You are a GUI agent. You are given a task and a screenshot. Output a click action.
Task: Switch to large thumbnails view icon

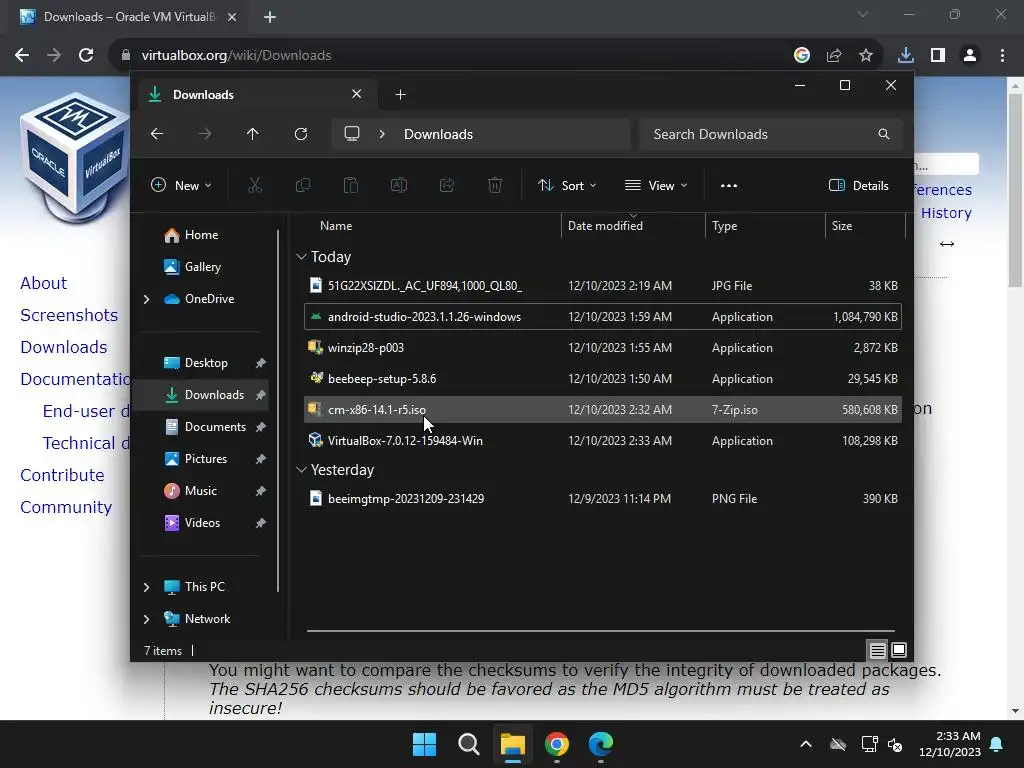coord(899,650)
